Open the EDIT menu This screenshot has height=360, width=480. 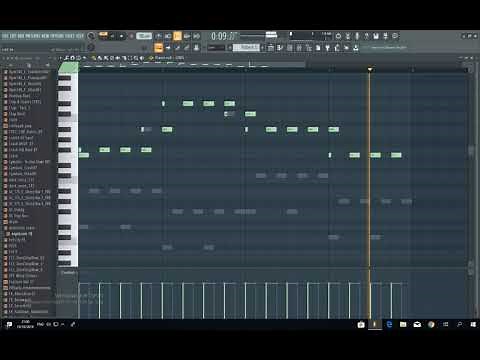13,36
